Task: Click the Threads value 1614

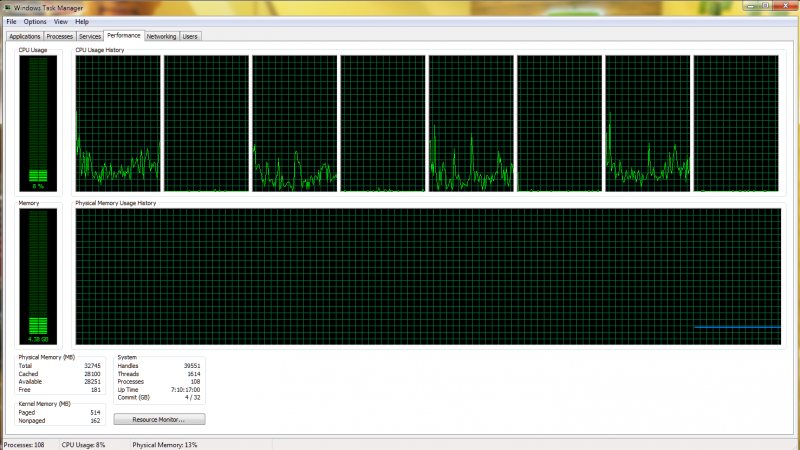Action: (193, 374)
